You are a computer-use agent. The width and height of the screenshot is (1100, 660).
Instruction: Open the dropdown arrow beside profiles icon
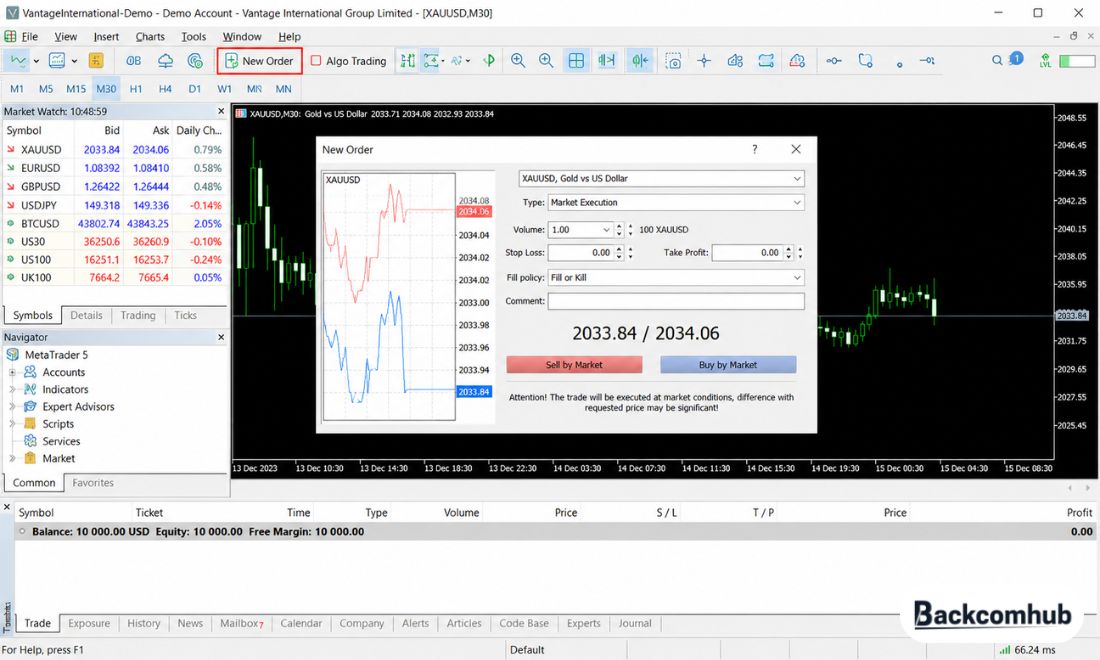(74, 61)
